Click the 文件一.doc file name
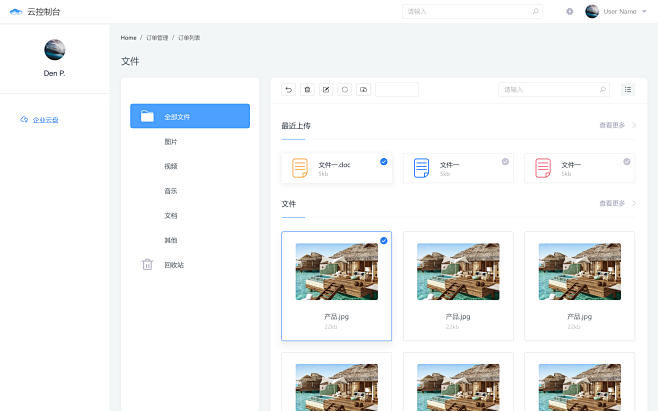 click(334, 165)
